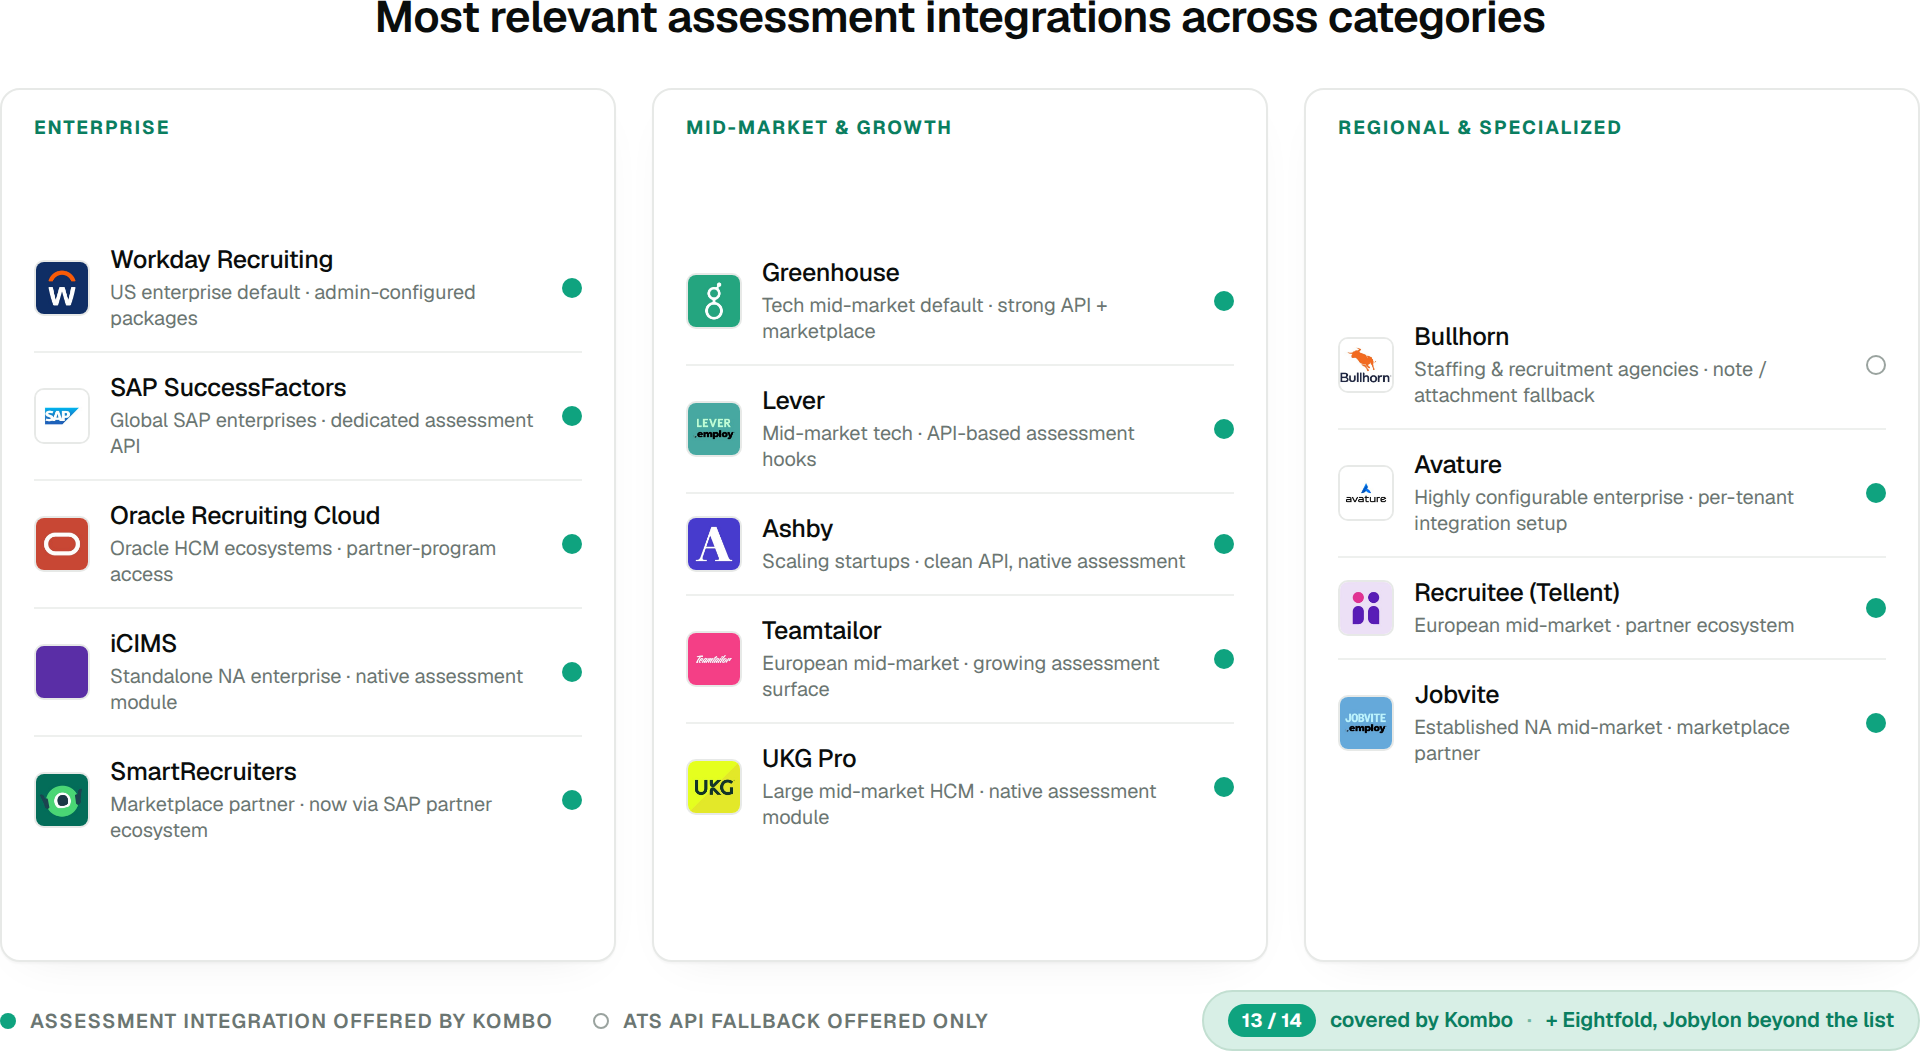The image size is (1920, 1051).
Task: Click 'ATS API FALLBACK OFFERED ONLY' legend
Action: 805,1021
